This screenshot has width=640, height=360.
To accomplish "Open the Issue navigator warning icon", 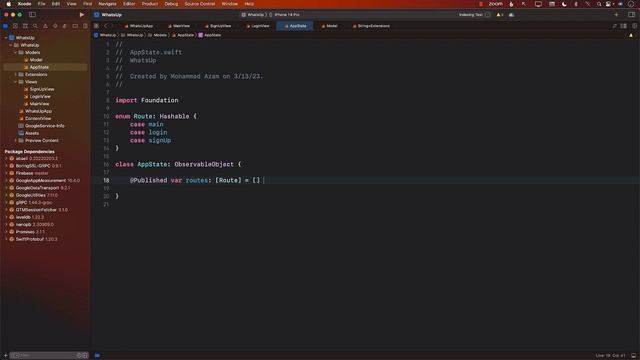I will (45, 26).
